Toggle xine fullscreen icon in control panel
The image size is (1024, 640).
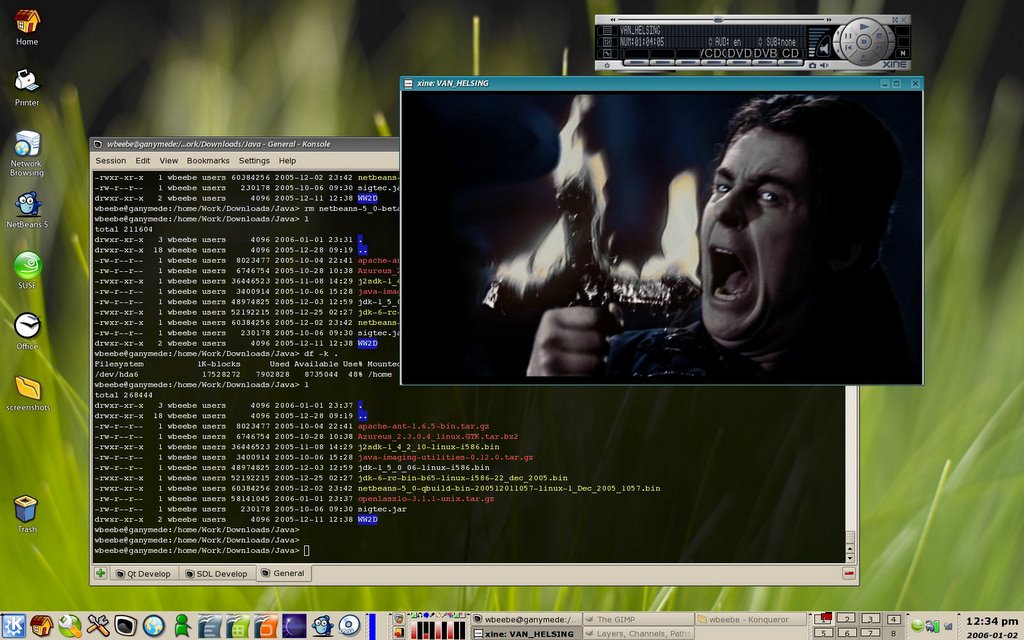click(895, 20)
